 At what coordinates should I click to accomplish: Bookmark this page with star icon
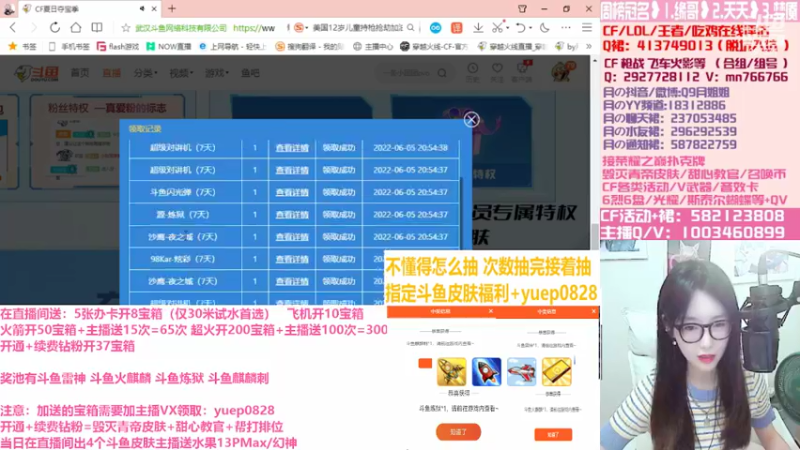[126, 28]
